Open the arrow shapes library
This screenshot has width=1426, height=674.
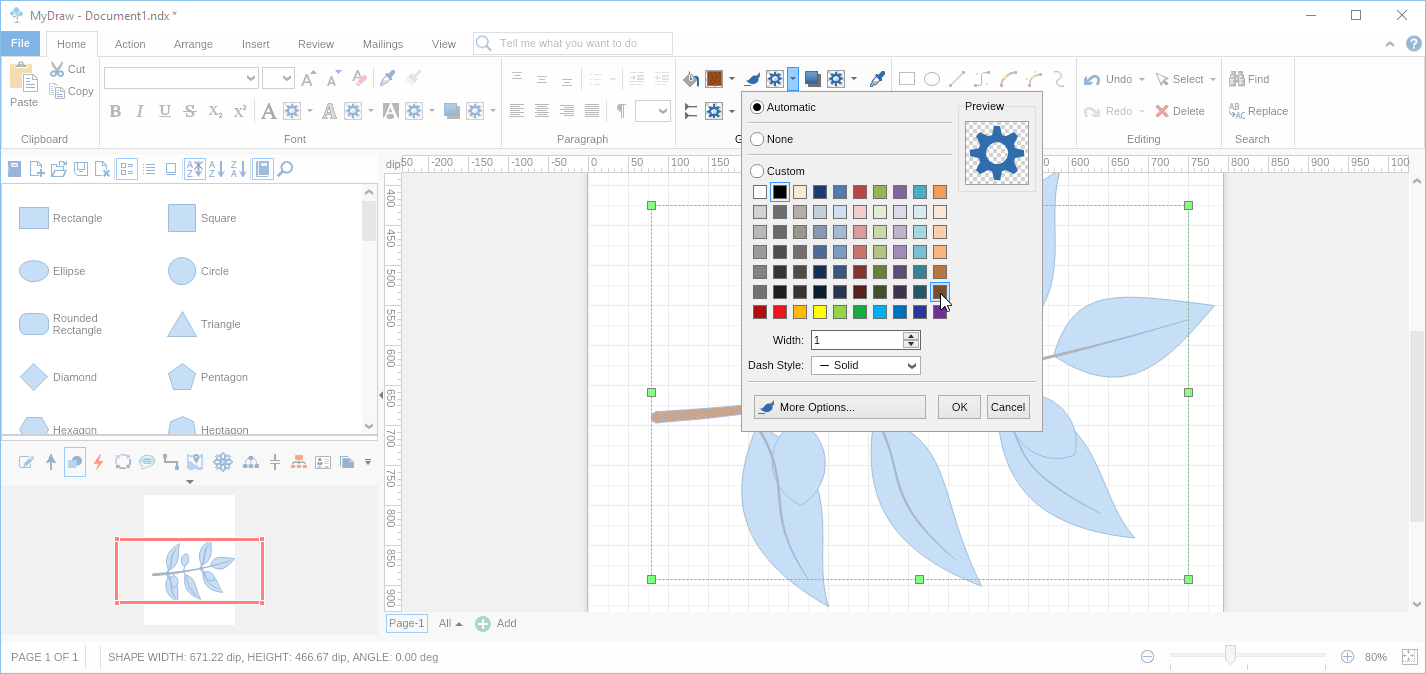[x=51, y=462]
